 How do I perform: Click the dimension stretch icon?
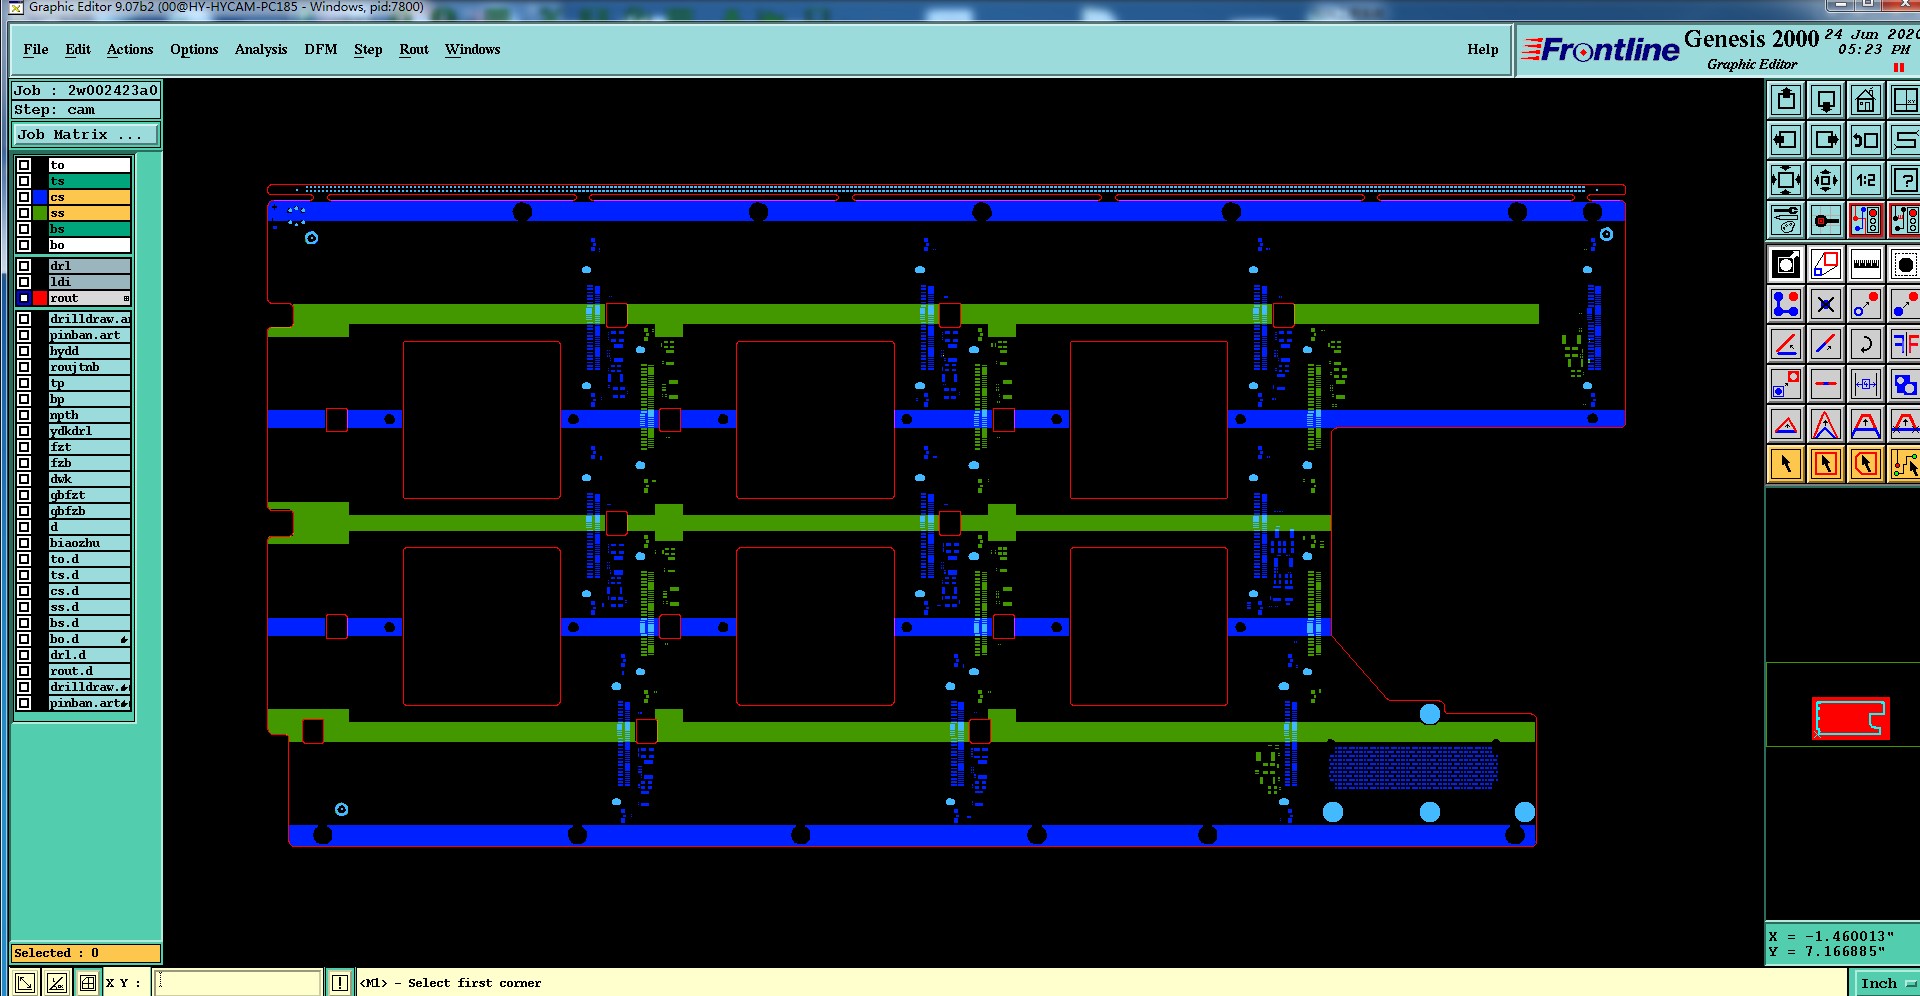coord(1866,384)
